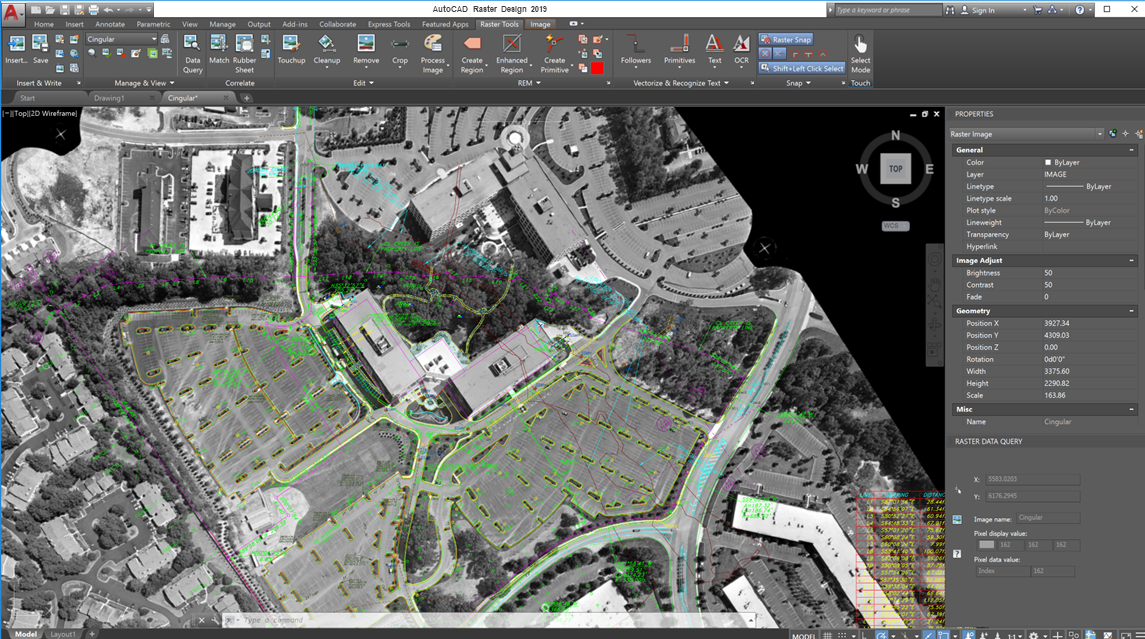Collapse the Image Adjust section

[1132, 260]
